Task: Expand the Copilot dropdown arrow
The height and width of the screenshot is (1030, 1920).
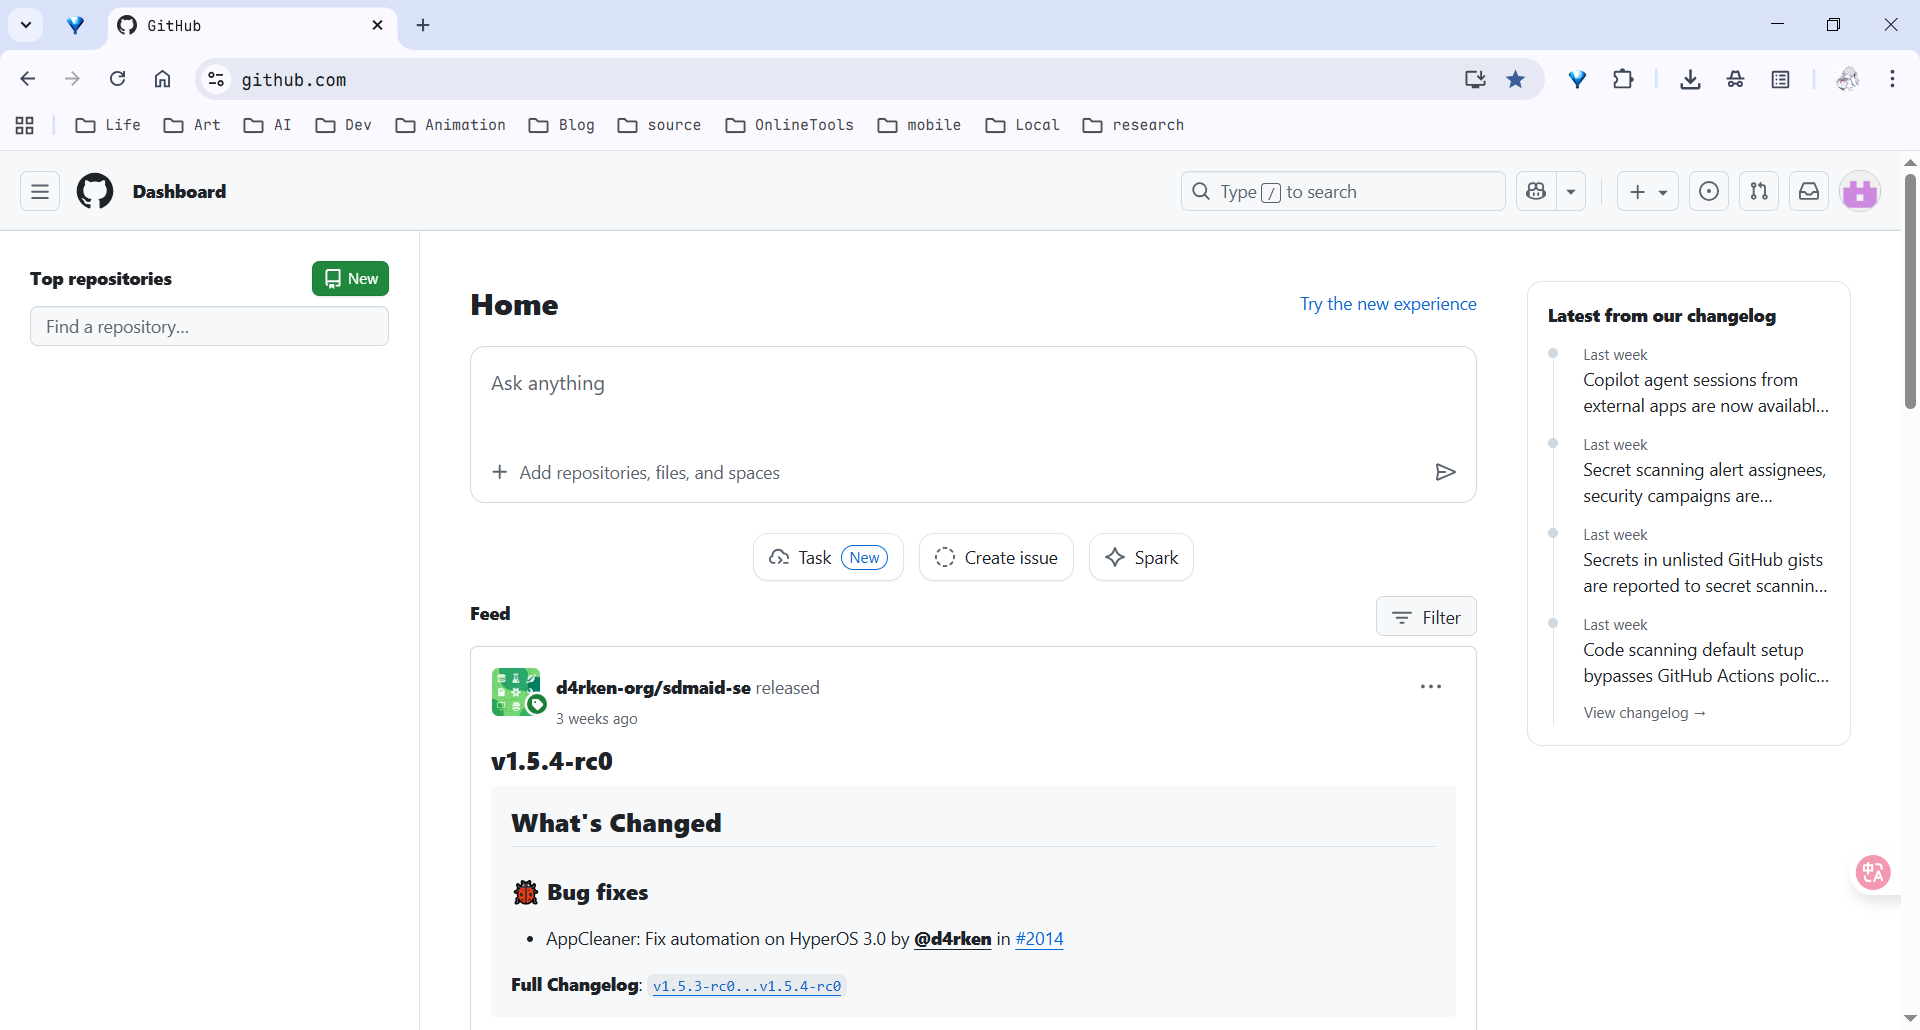Action: point(1571,191)
